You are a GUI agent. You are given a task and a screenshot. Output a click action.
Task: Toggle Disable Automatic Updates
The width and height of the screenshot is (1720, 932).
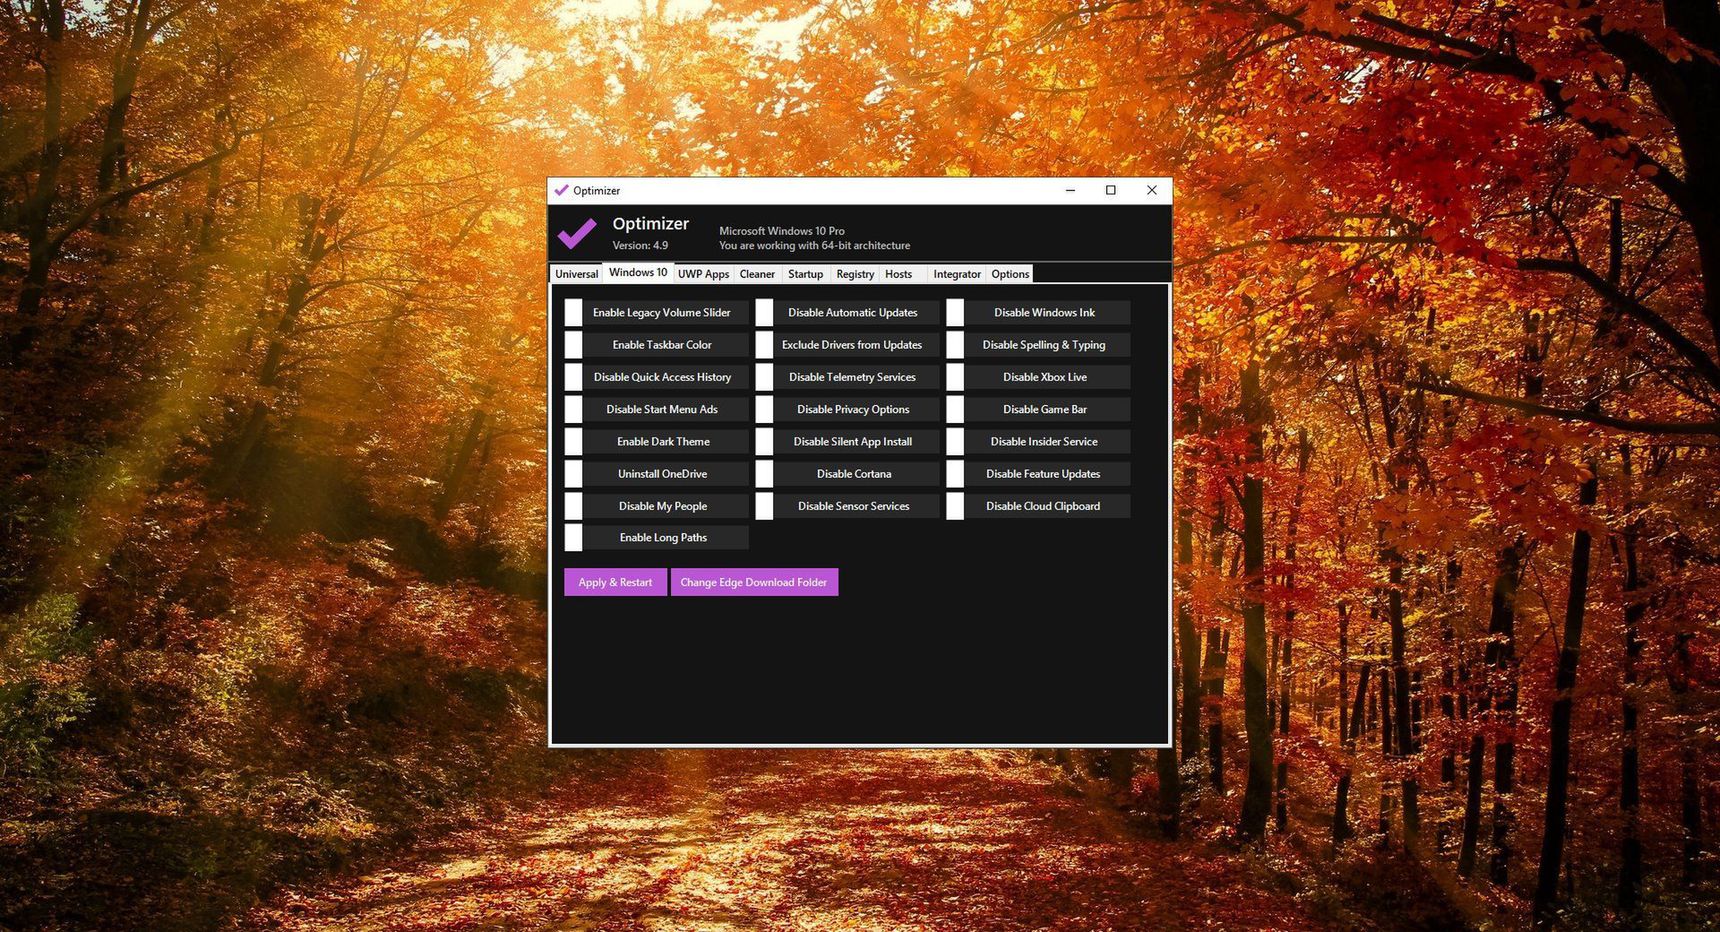pyautogui.click(x=847, y=313)
